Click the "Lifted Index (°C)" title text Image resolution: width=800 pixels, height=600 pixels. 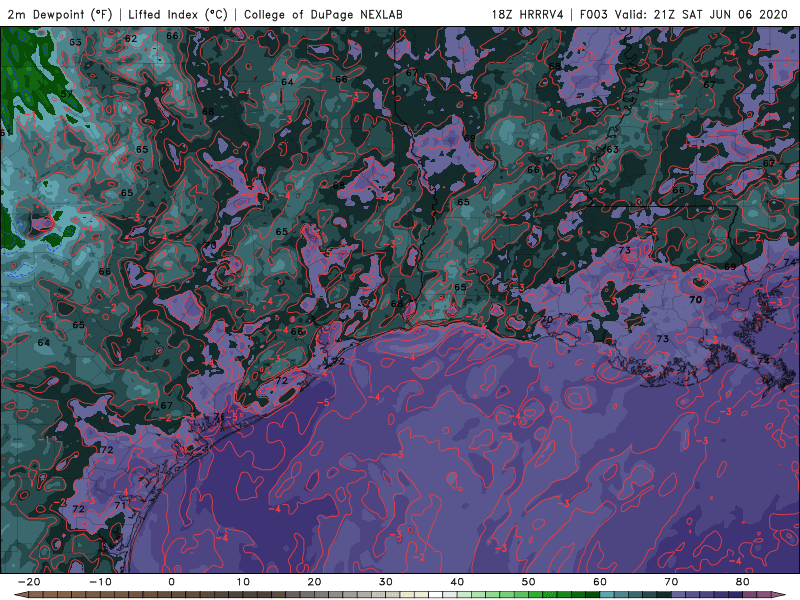click(178, 14)
